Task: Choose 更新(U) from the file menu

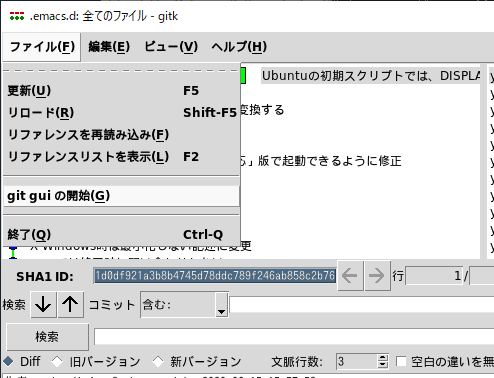Action: [x=121, y=91]
